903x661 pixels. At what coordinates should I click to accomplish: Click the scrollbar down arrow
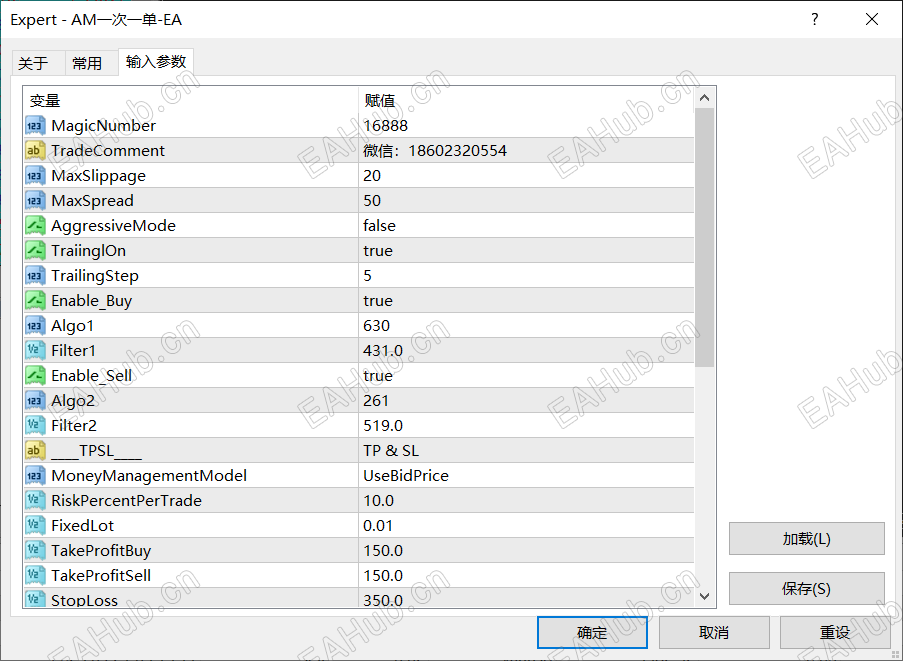704,597
